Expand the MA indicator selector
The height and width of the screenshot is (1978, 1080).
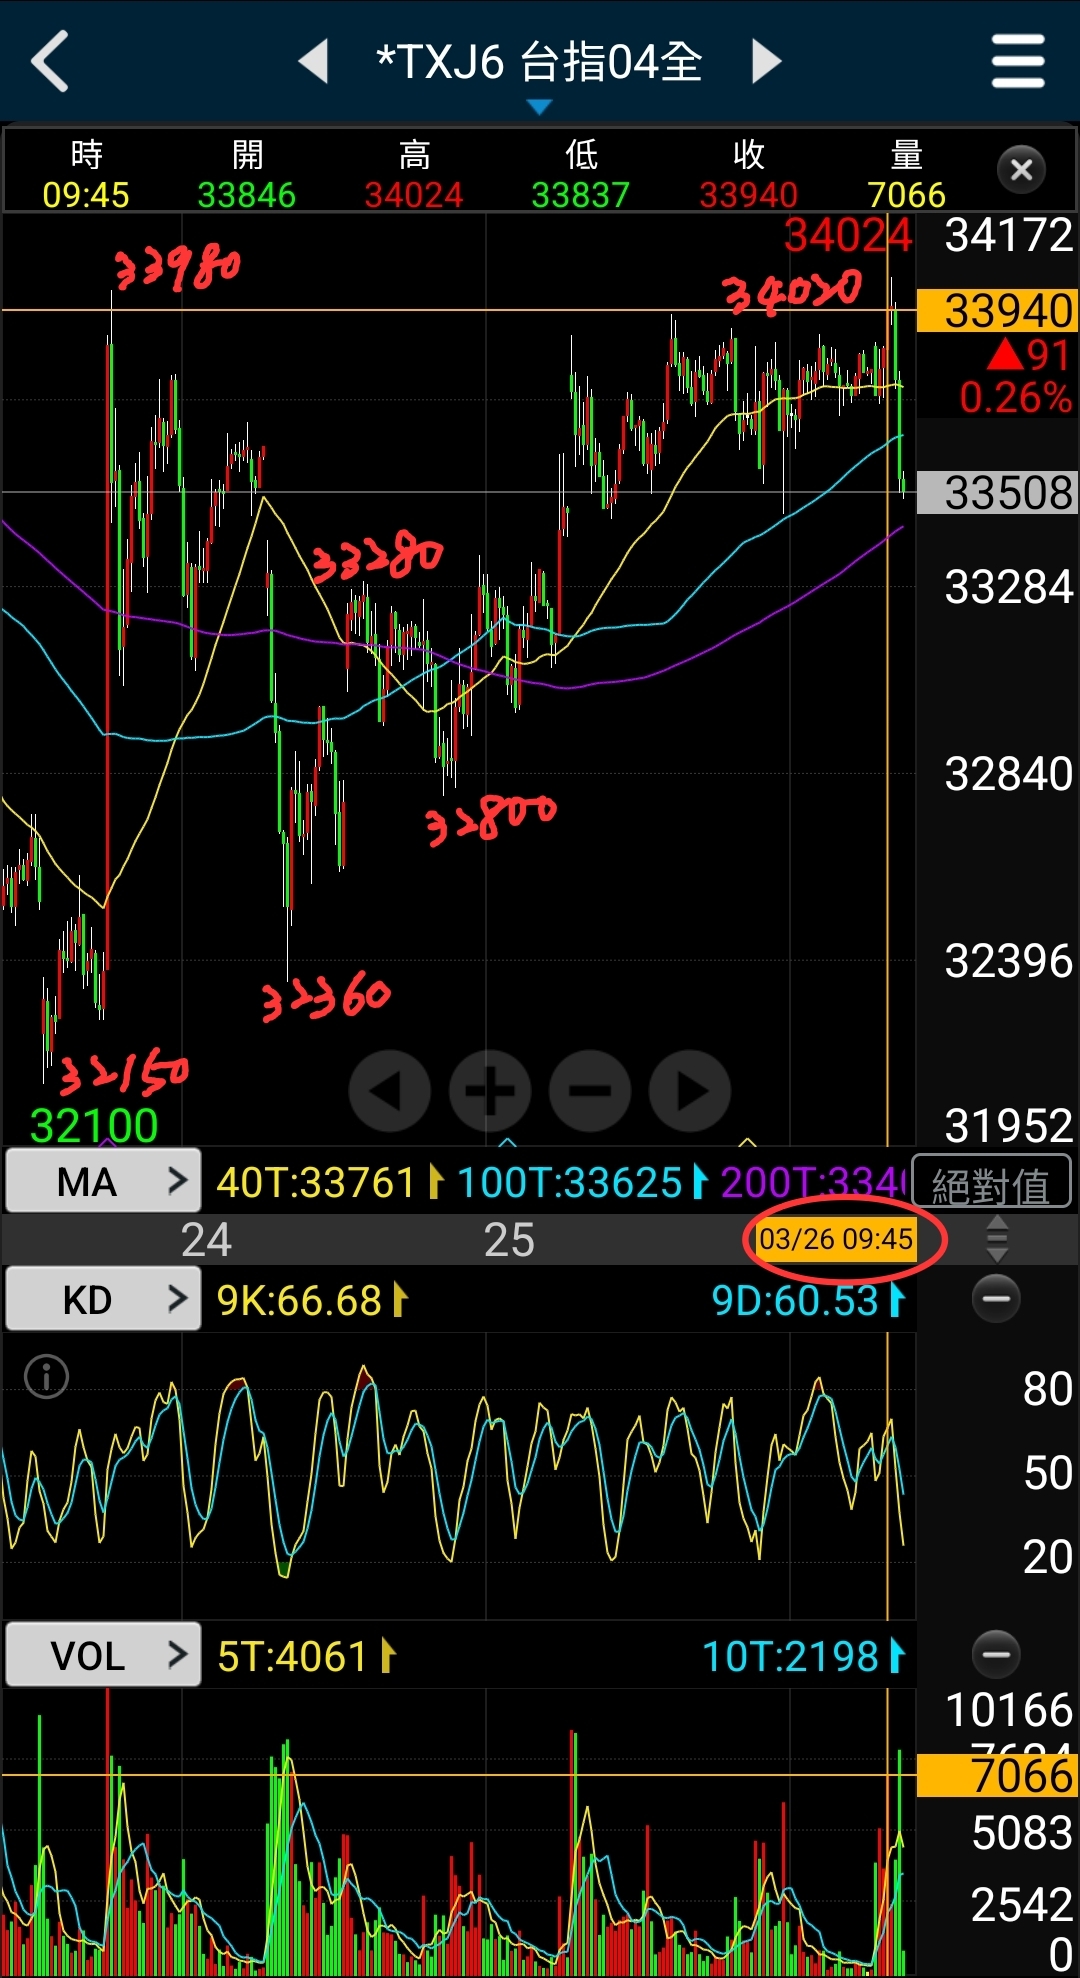[x=103, y=1182]
